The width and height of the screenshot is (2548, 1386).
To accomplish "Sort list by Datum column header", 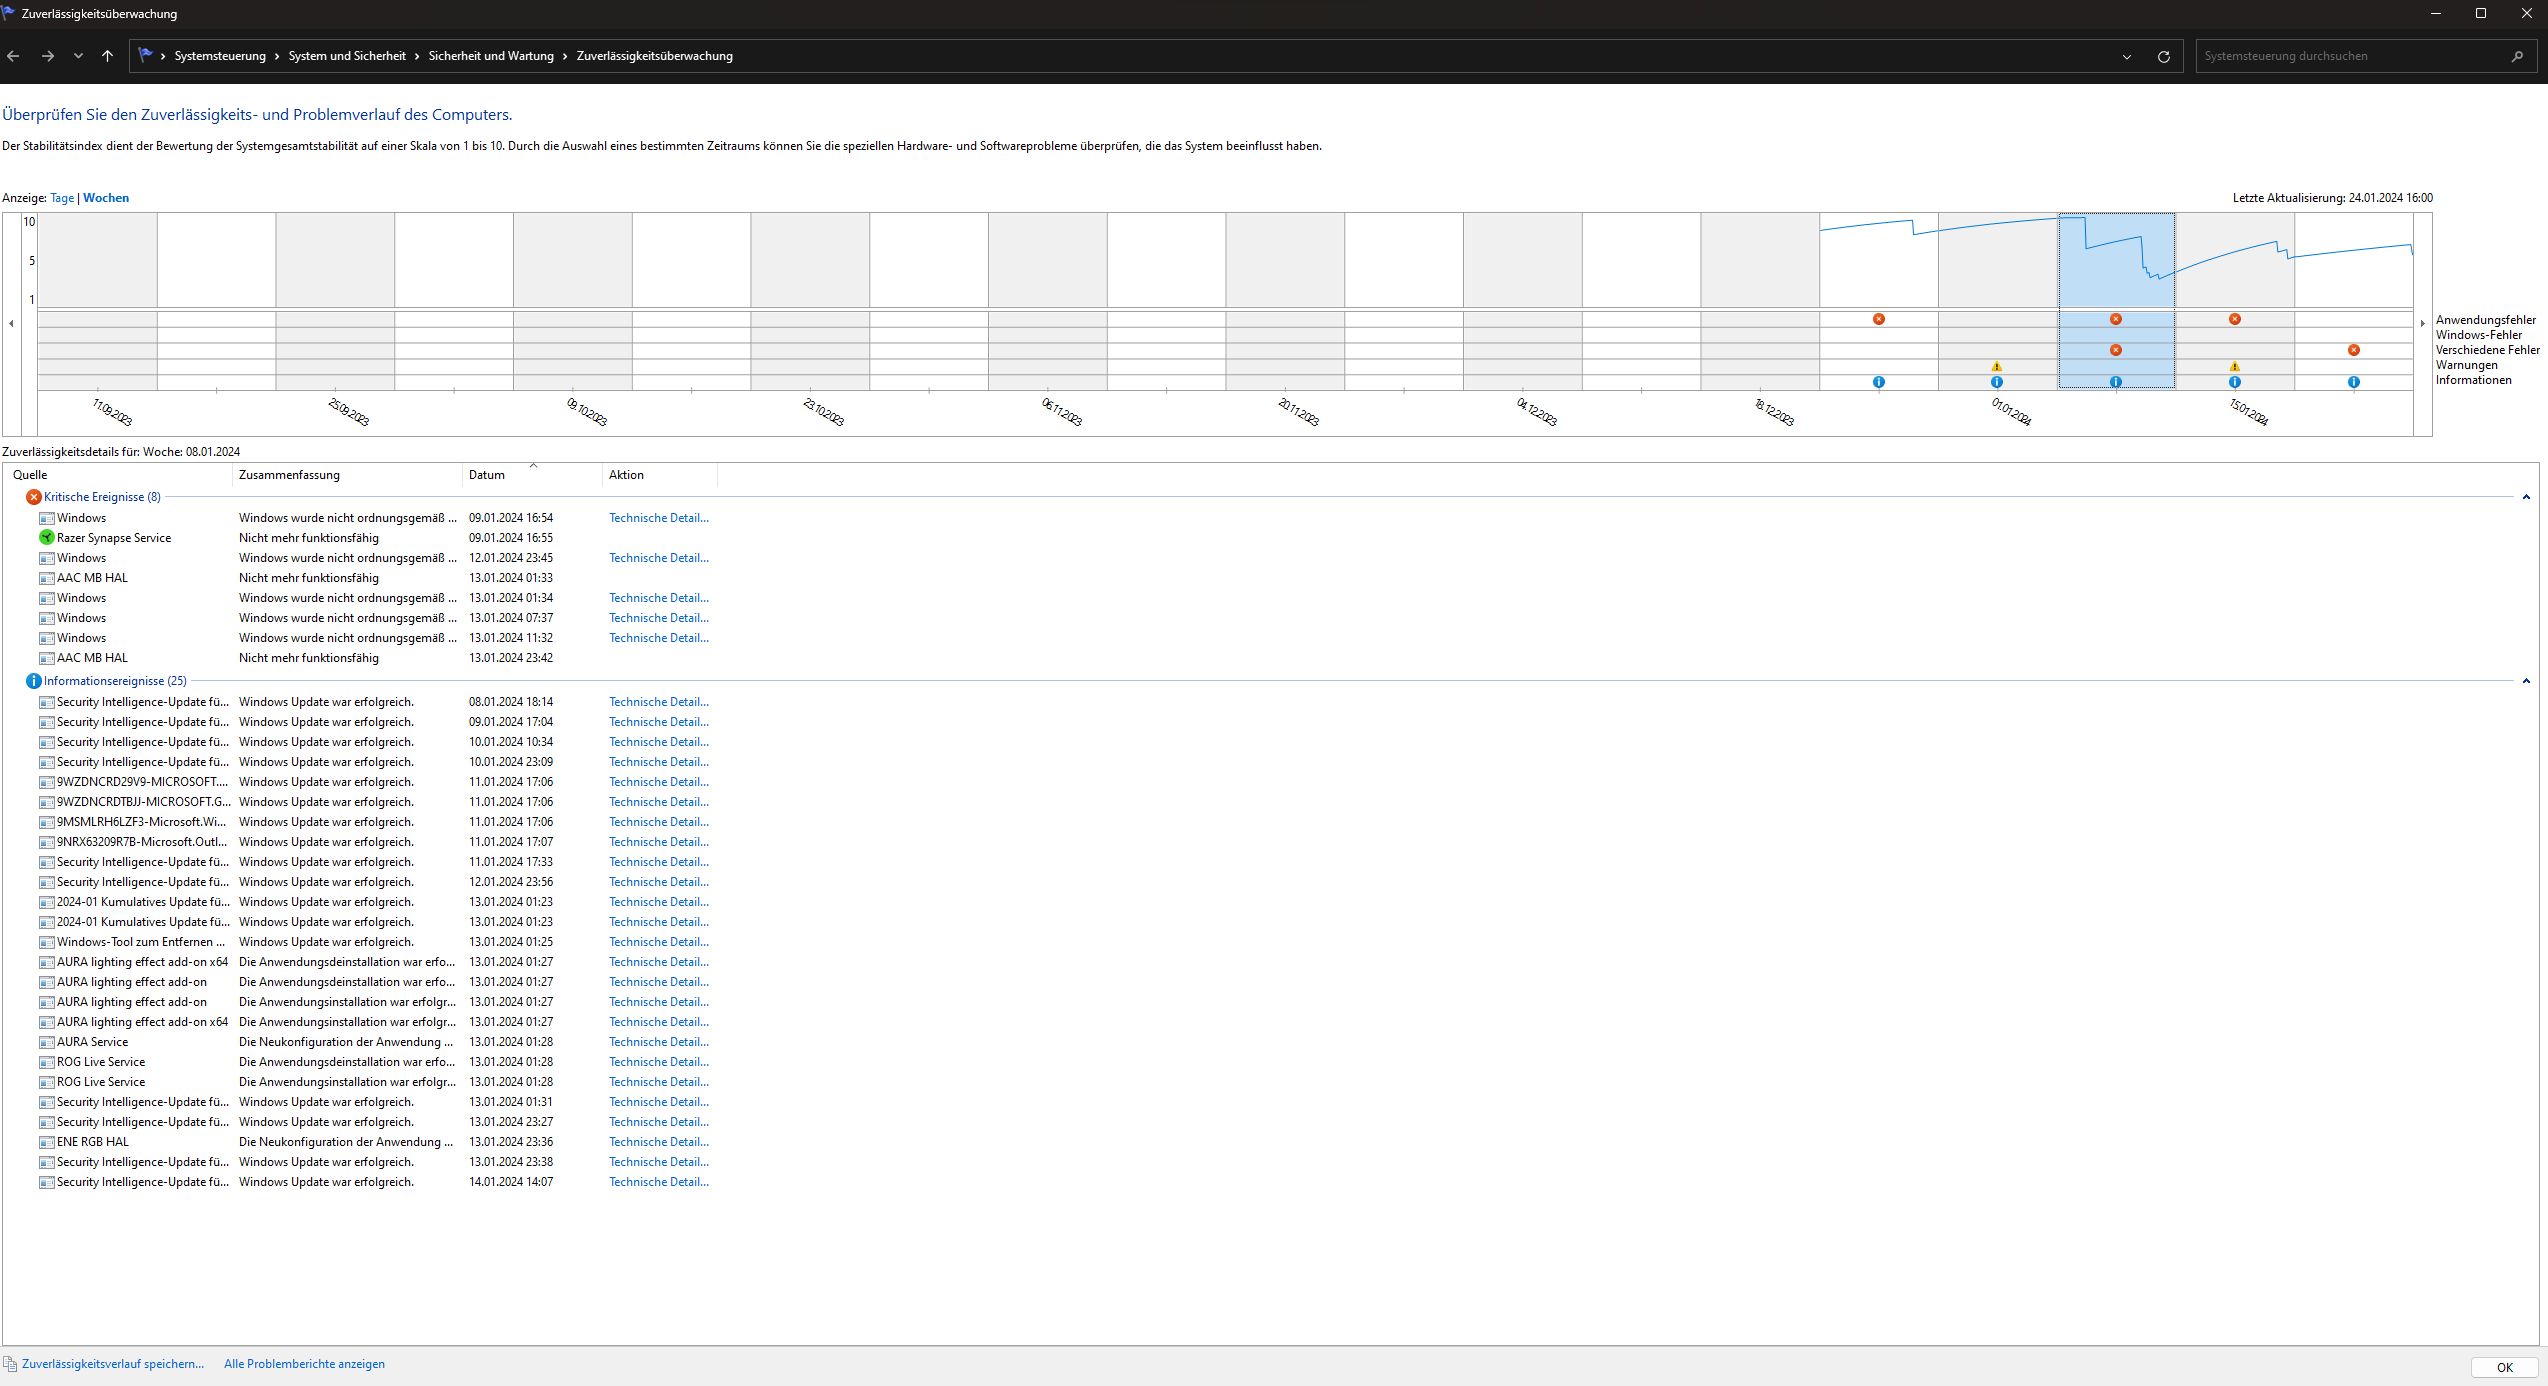I will [x=487, y=475].
